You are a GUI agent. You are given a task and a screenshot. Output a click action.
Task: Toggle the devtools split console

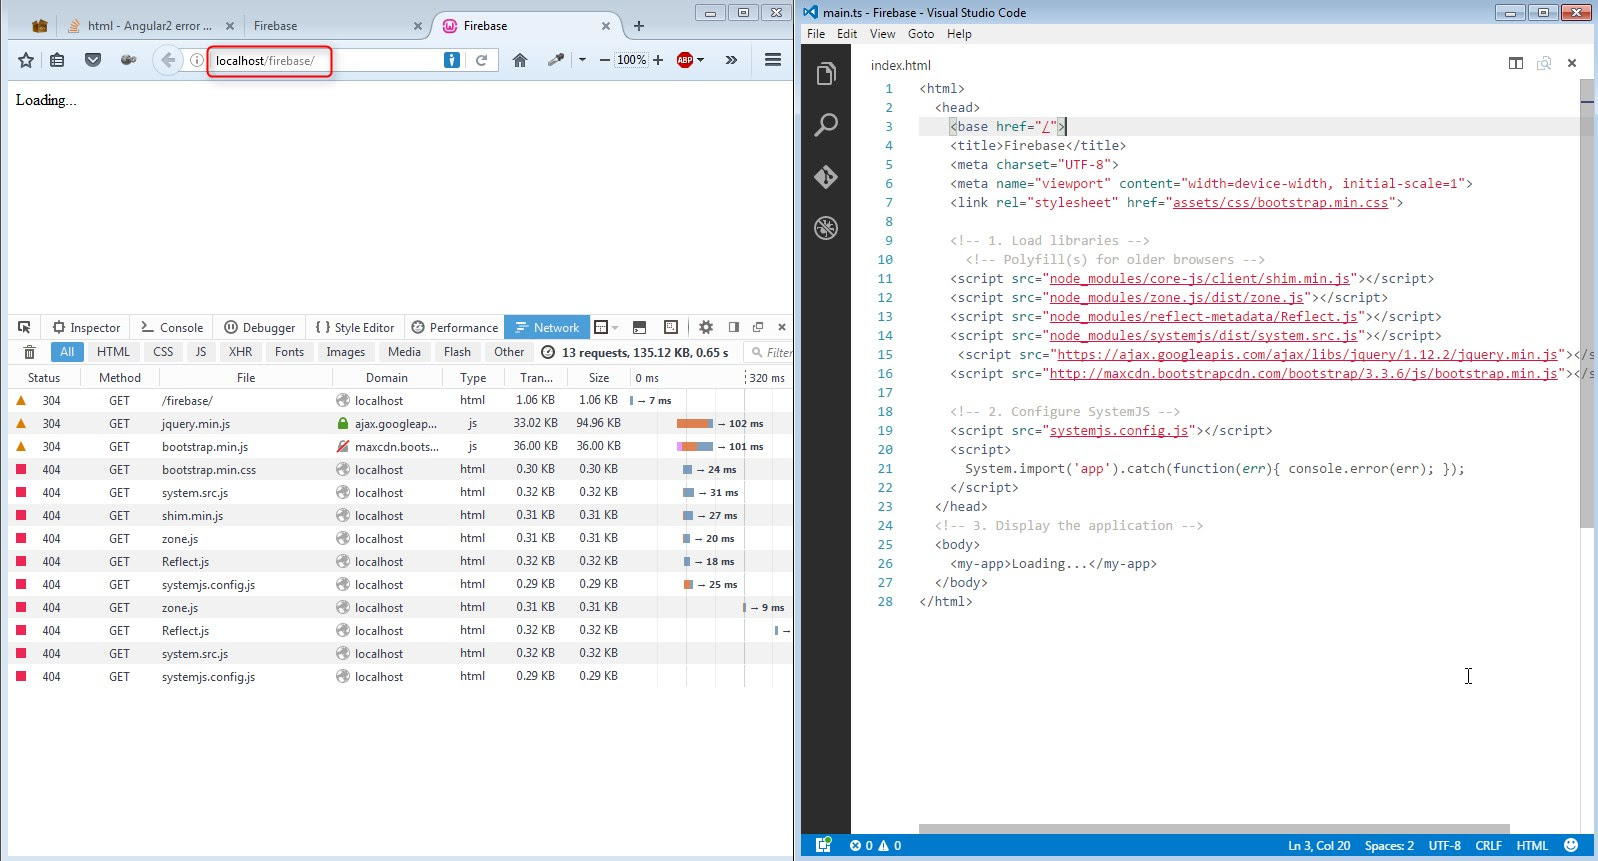[640, 327]
